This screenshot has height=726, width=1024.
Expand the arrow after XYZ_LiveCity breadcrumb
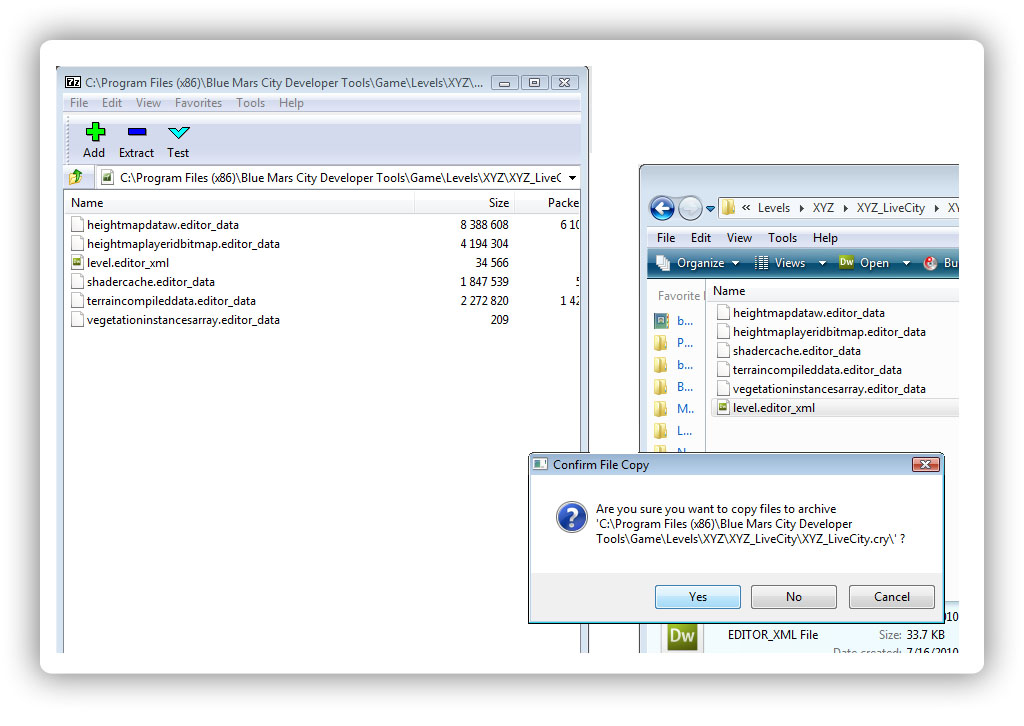pyautogui.click(x=936, y=208)
